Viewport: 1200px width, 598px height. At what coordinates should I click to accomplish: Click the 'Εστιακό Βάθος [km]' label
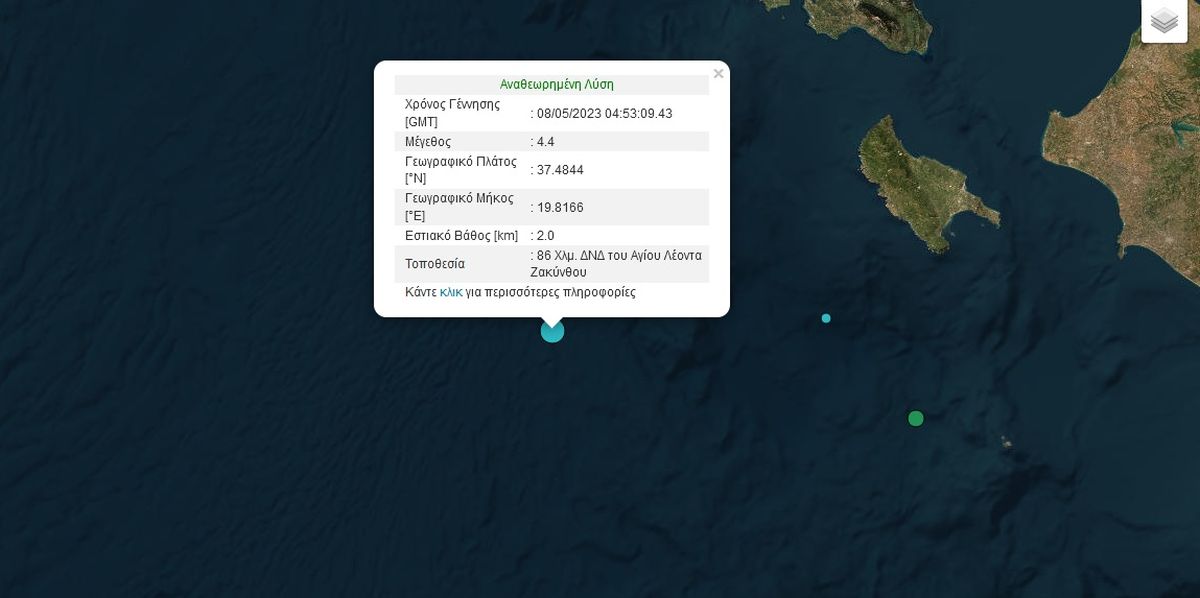click(461, 236)
